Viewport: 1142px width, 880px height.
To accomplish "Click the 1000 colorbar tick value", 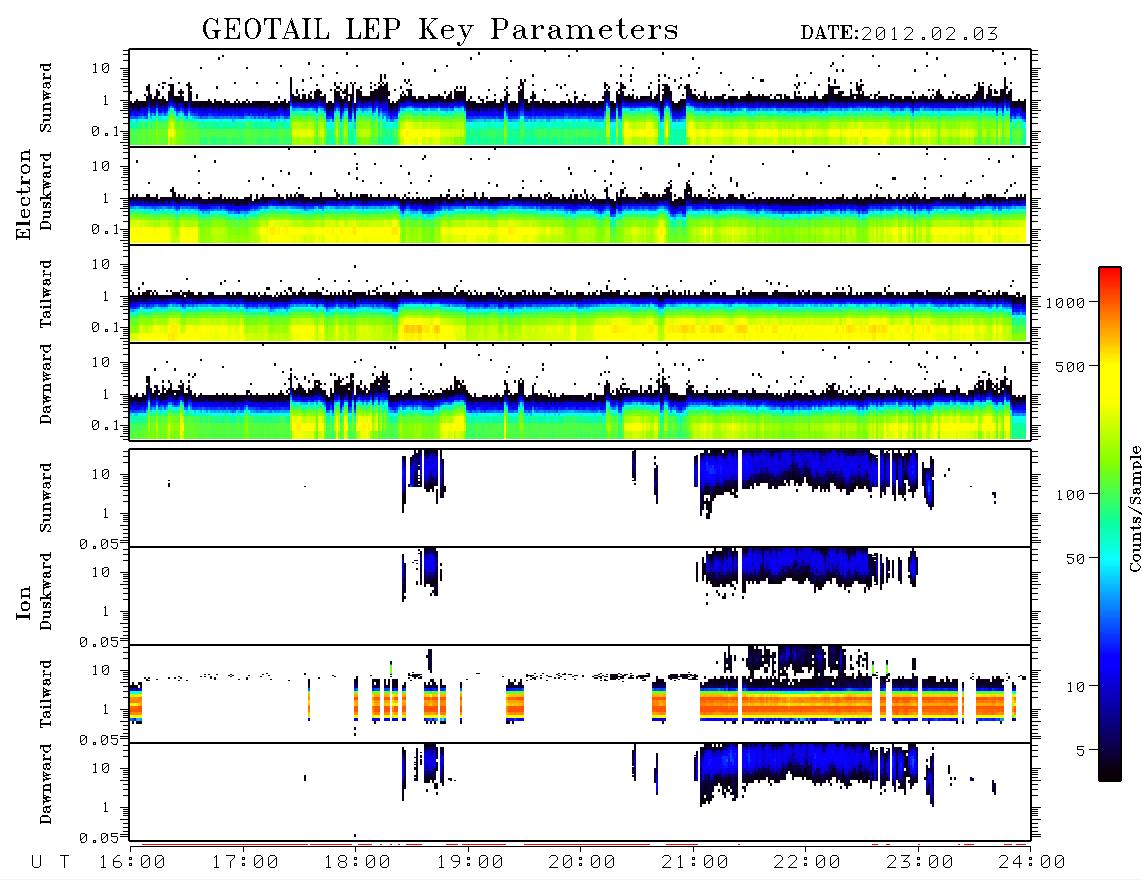I will point(1065,303).
